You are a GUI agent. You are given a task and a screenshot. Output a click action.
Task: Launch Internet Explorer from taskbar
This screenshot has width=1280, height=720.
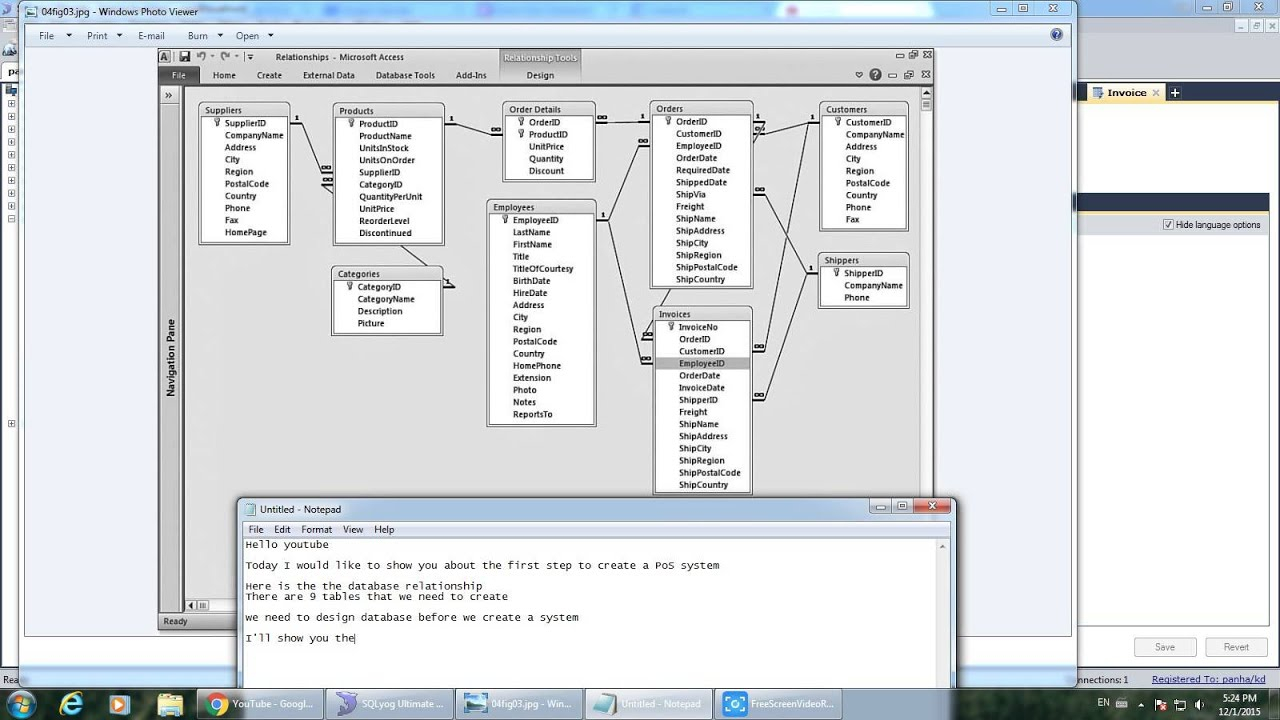(71, 704)
